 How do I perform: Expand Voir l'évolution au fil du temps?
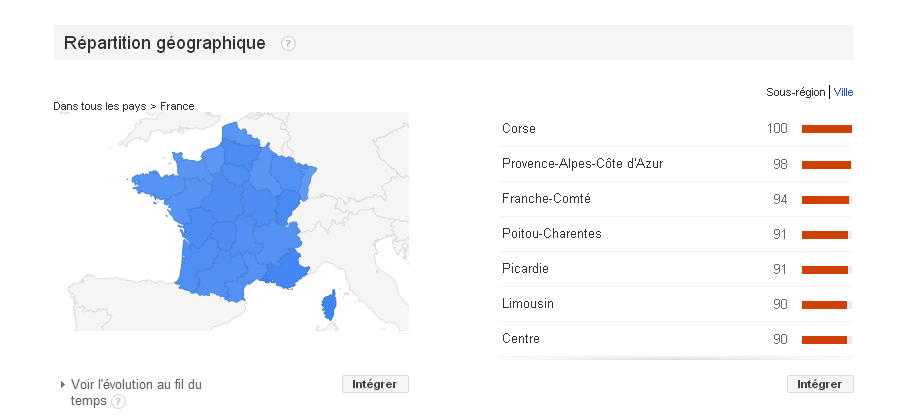pyautogui.click(x=136, y=393)
